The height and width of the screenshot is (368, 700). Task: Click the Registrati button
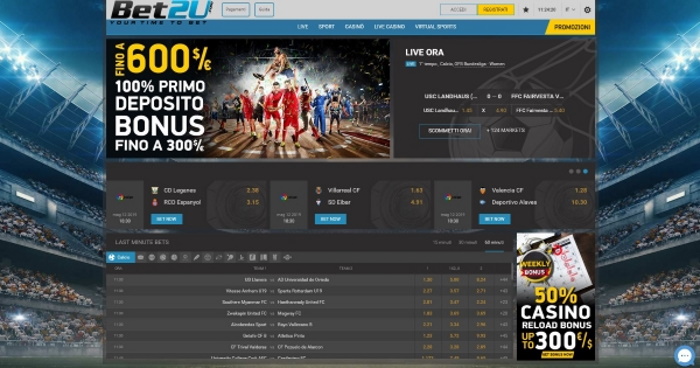click(x=495, y=9)
